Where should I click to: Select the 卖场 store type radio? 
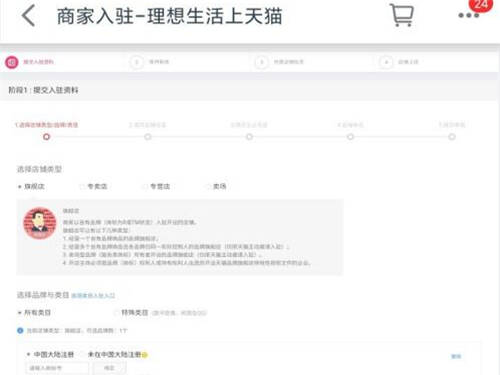click(x=208, y=186)
